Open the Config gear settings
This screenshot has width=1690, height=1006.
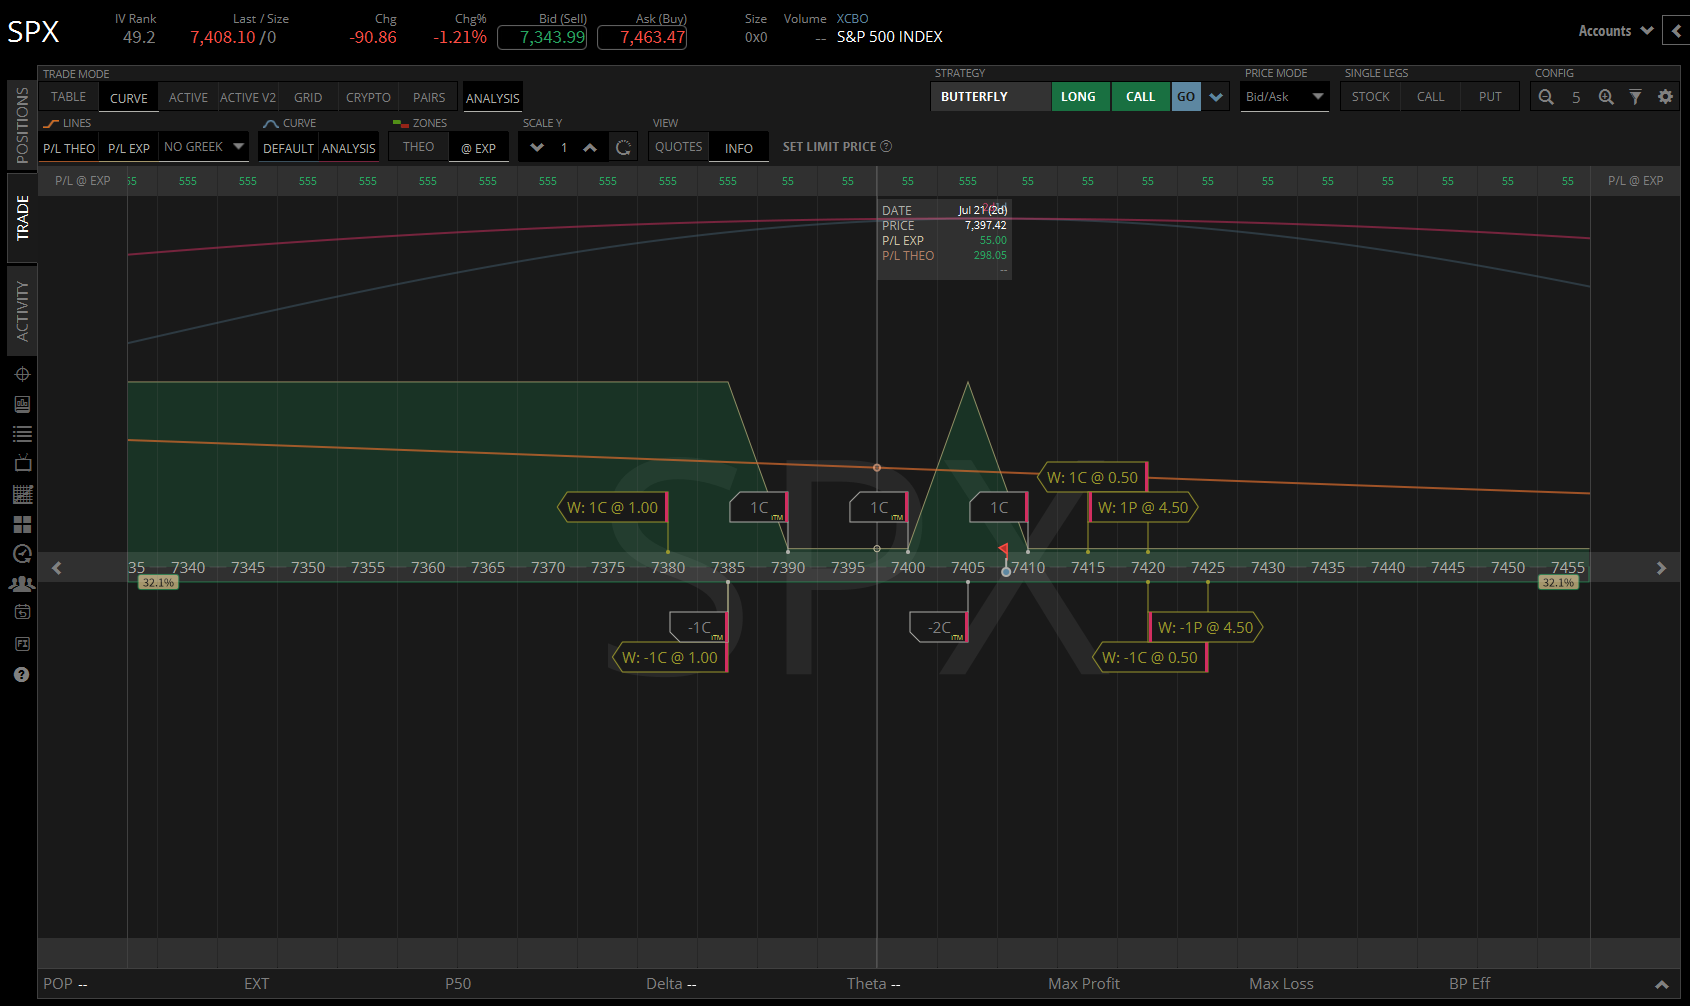pos(1665,97)
